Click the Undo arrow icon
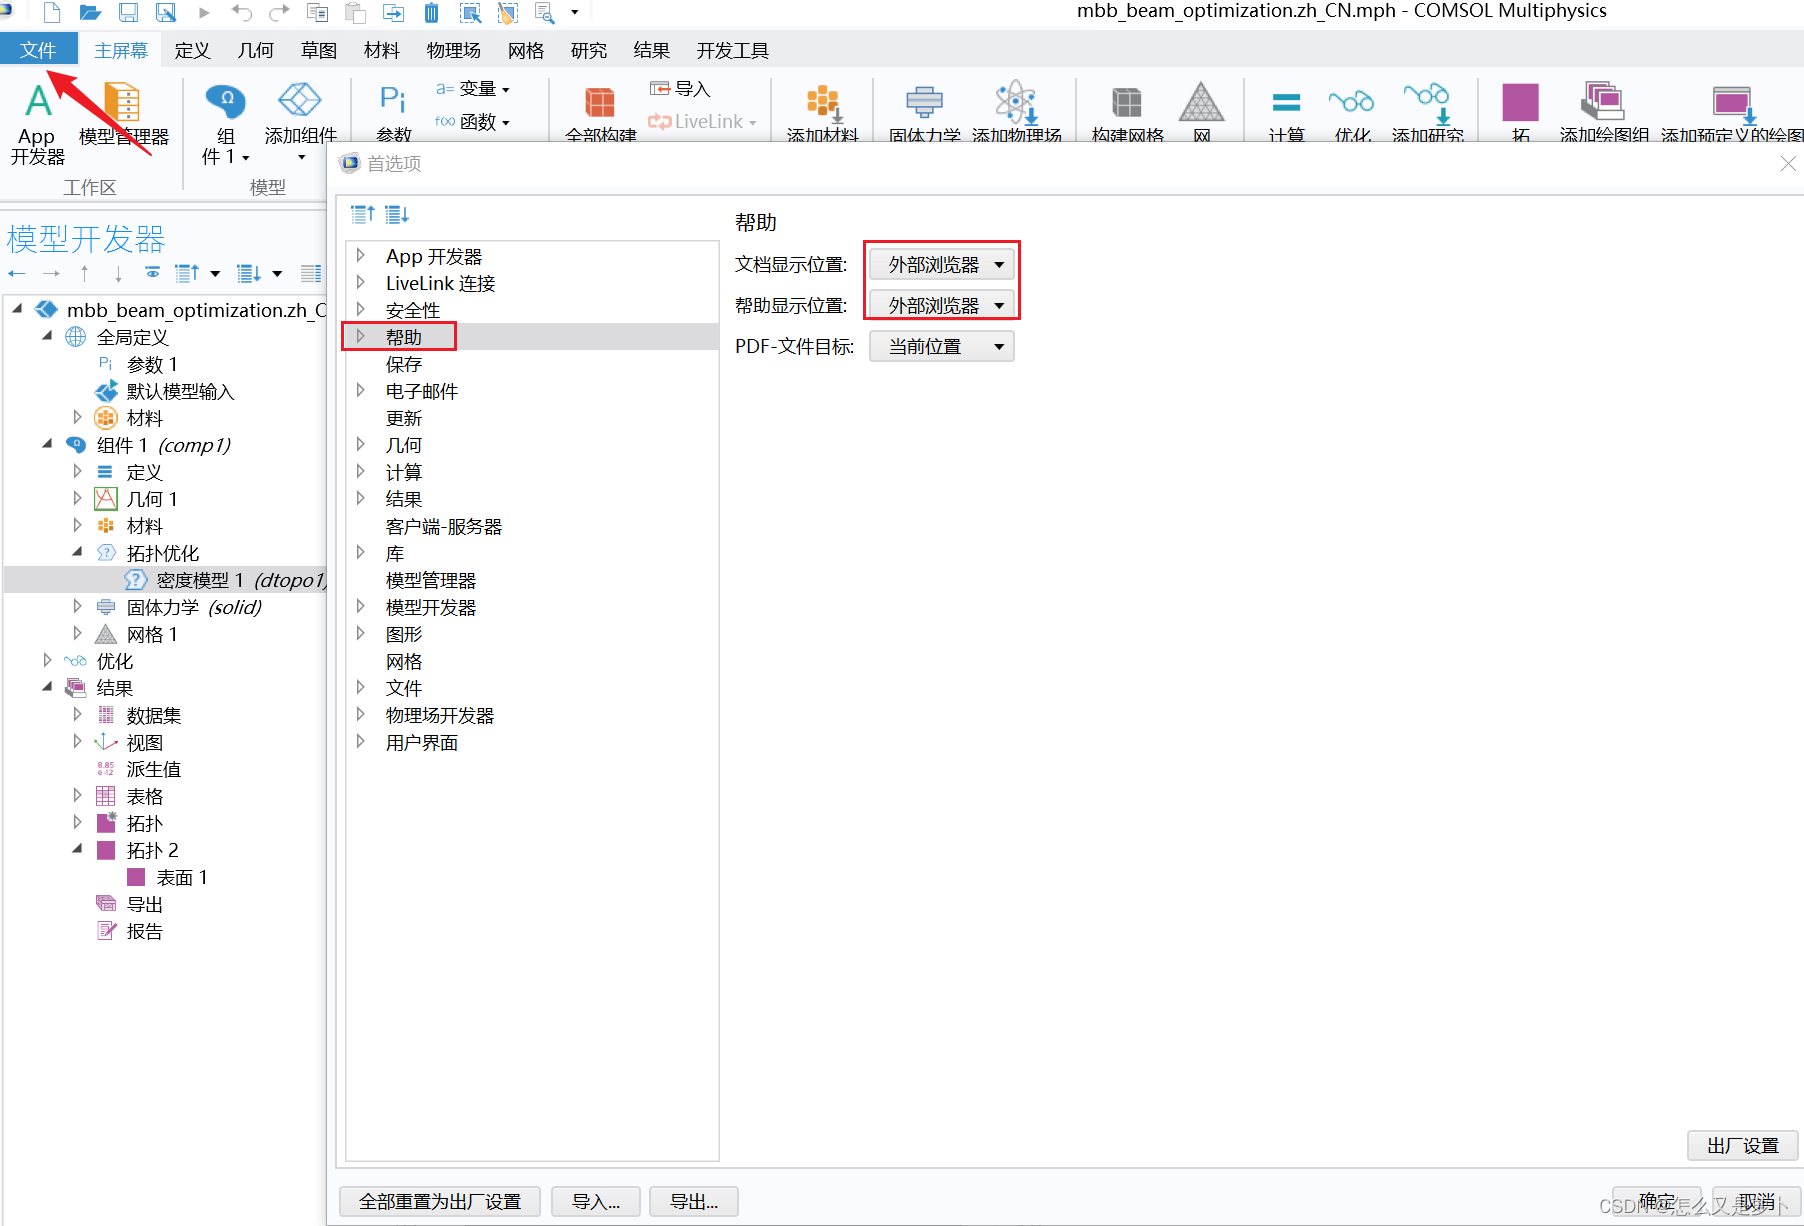The height and width of the screenshot is (1226, 1804). [241, 12]
